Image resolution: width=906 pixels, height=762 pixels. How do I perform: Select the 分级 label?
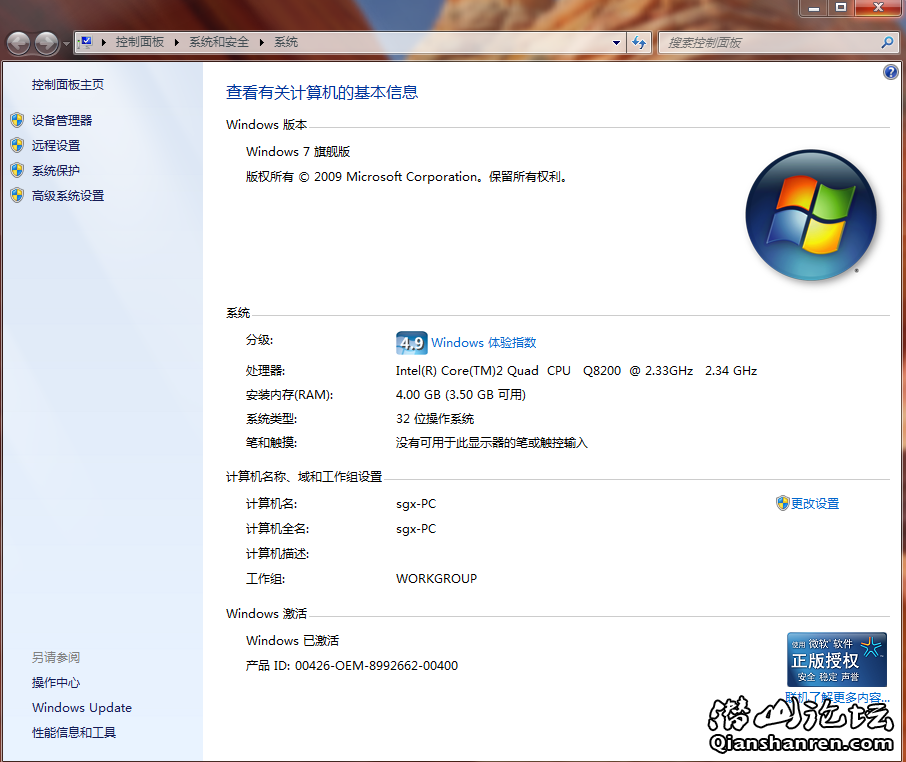point(259,340)
